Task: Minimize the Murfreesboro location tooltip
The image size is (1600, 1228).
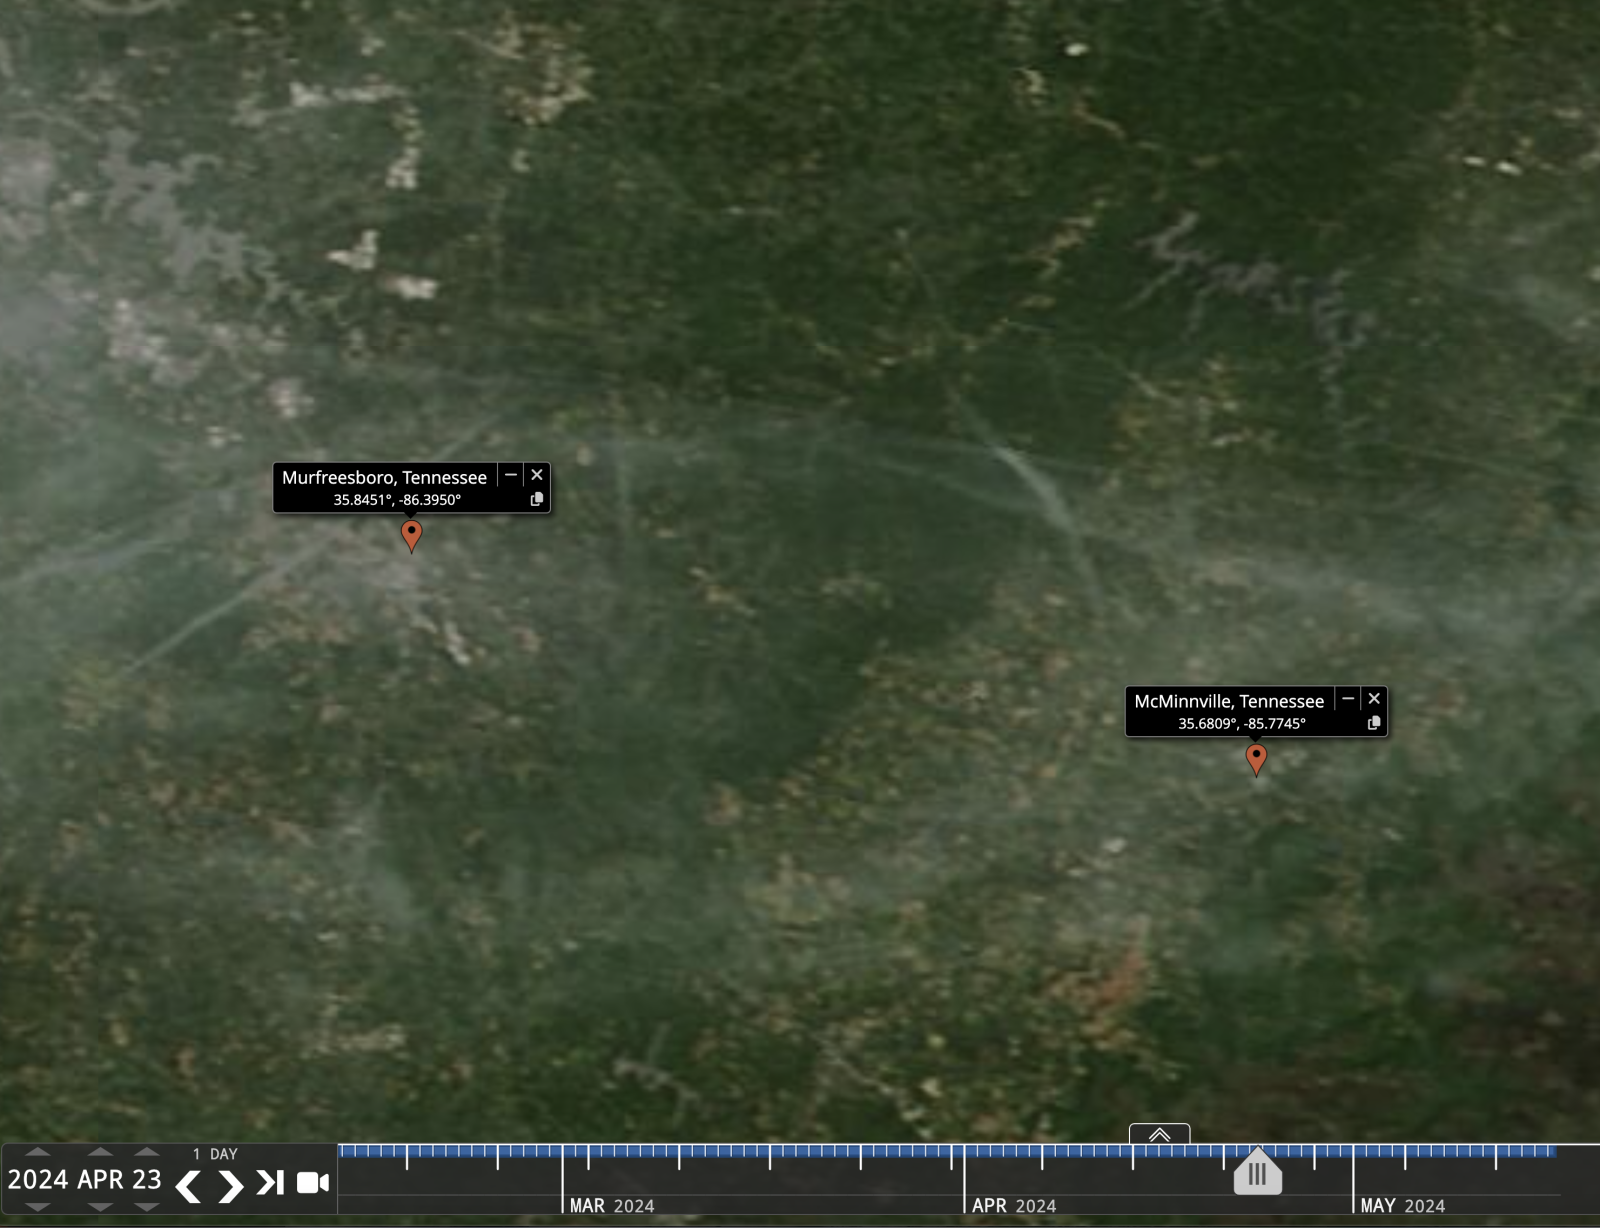Action: (511, 475)
